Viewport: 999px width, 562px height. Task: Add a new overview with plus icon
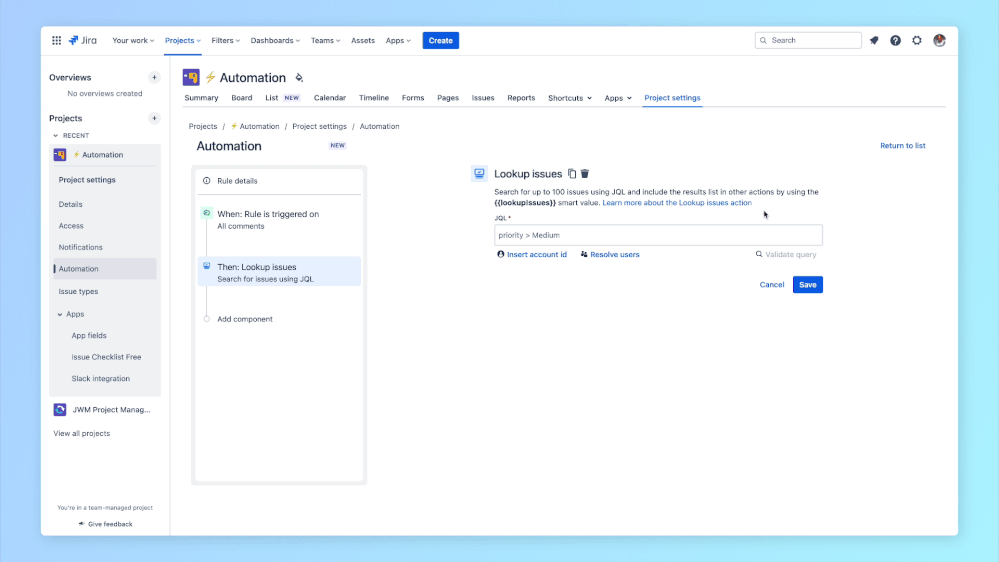click(154, 77)
